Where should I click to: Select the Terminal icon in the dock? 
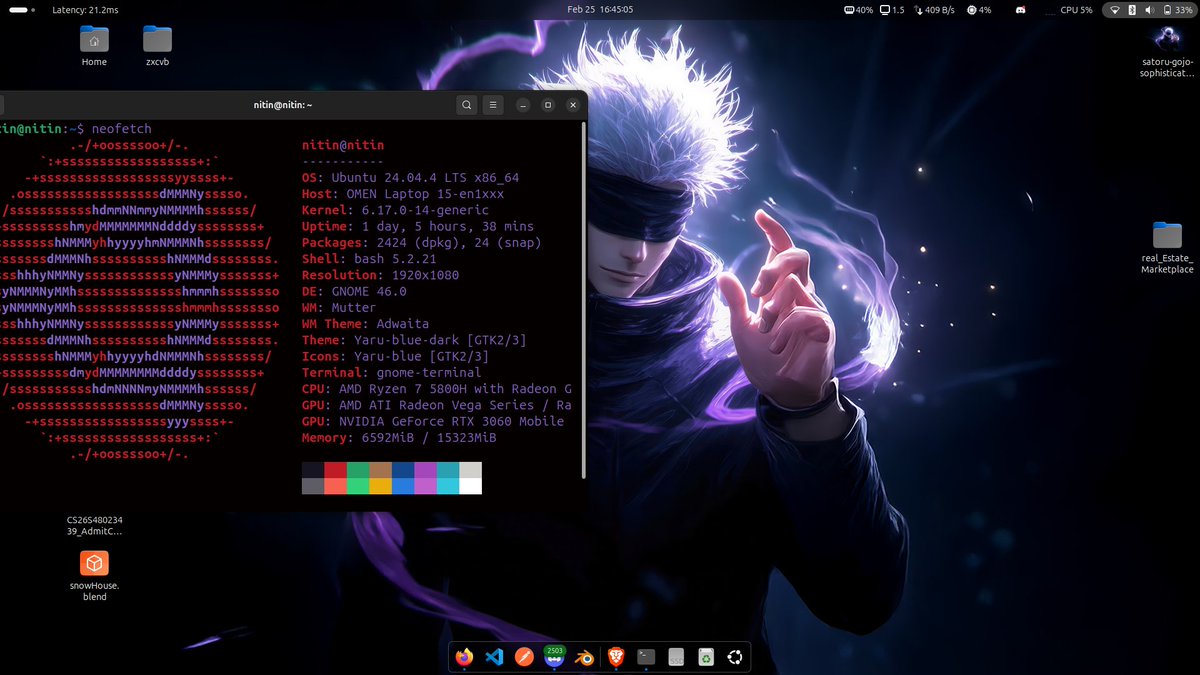click(x=647, y=657)
